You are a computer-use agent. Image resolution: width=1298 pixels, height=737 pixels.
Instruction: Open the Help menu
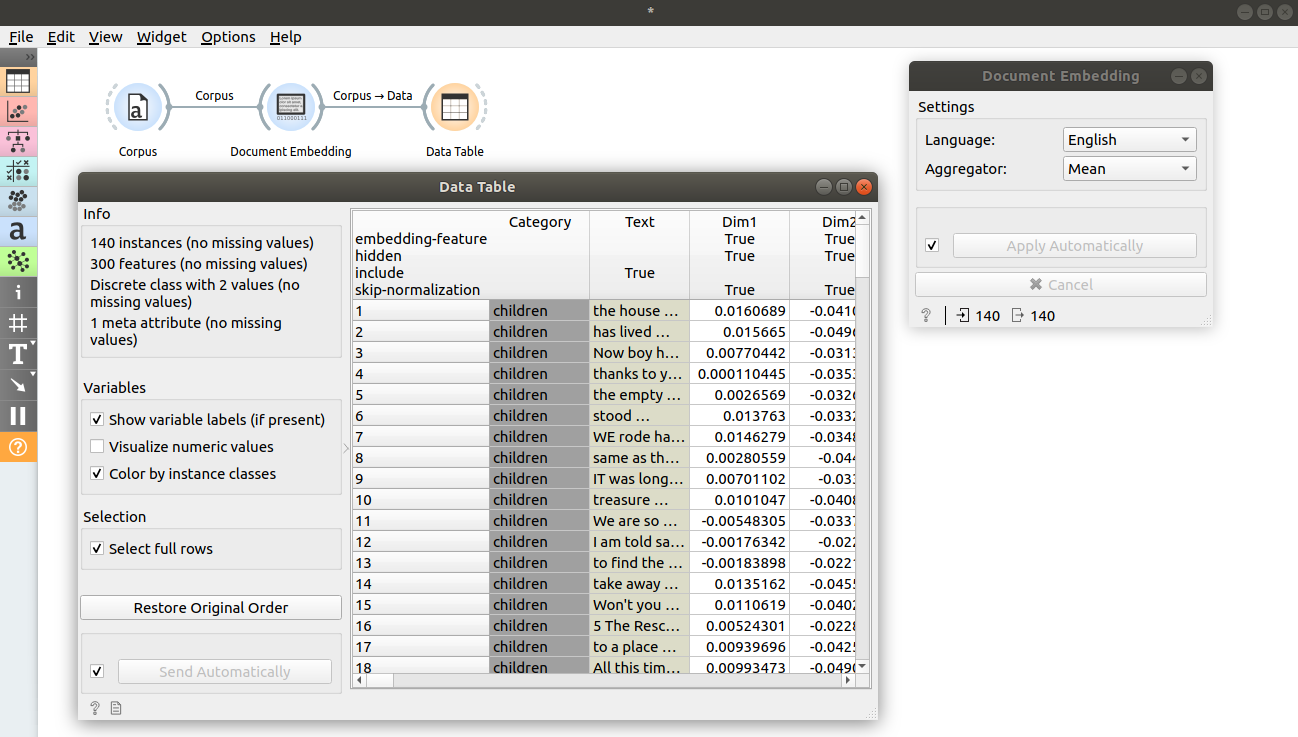tap(285, 37)
